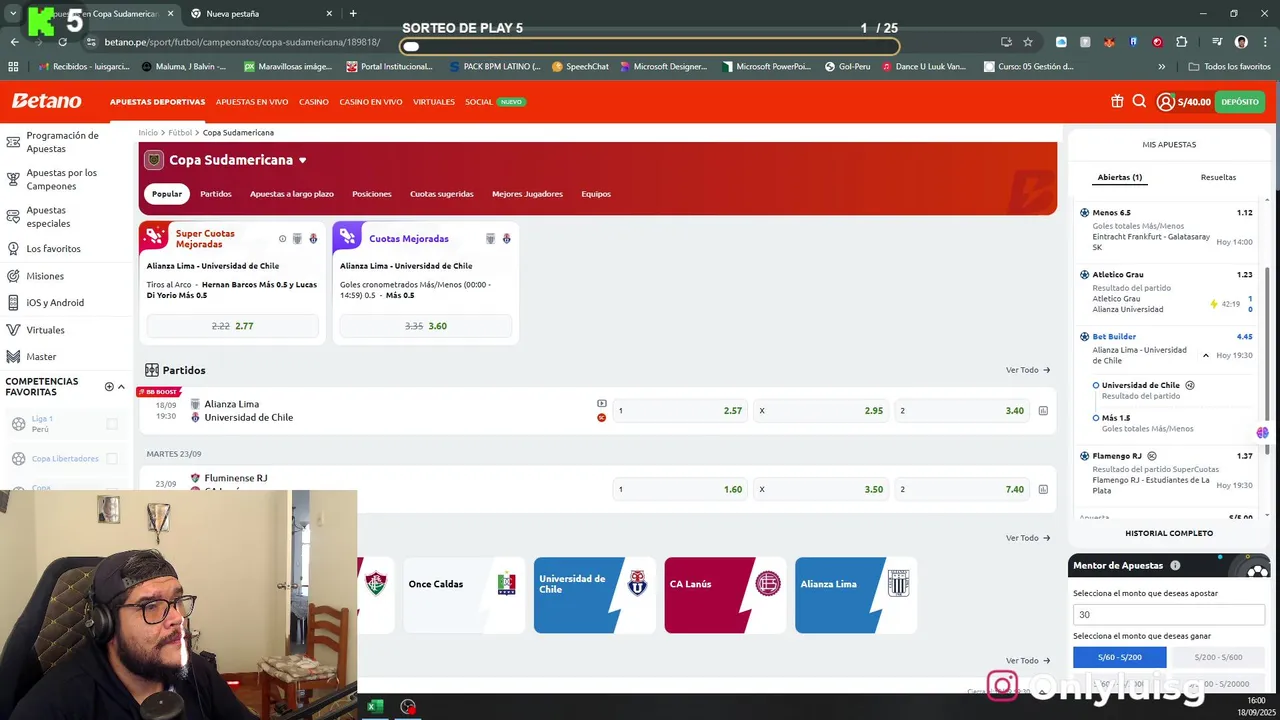The width and height of the screenshot is (1280, 720).
Task: Open browser extensions puzzle icon
Action: pos(1182,42)
